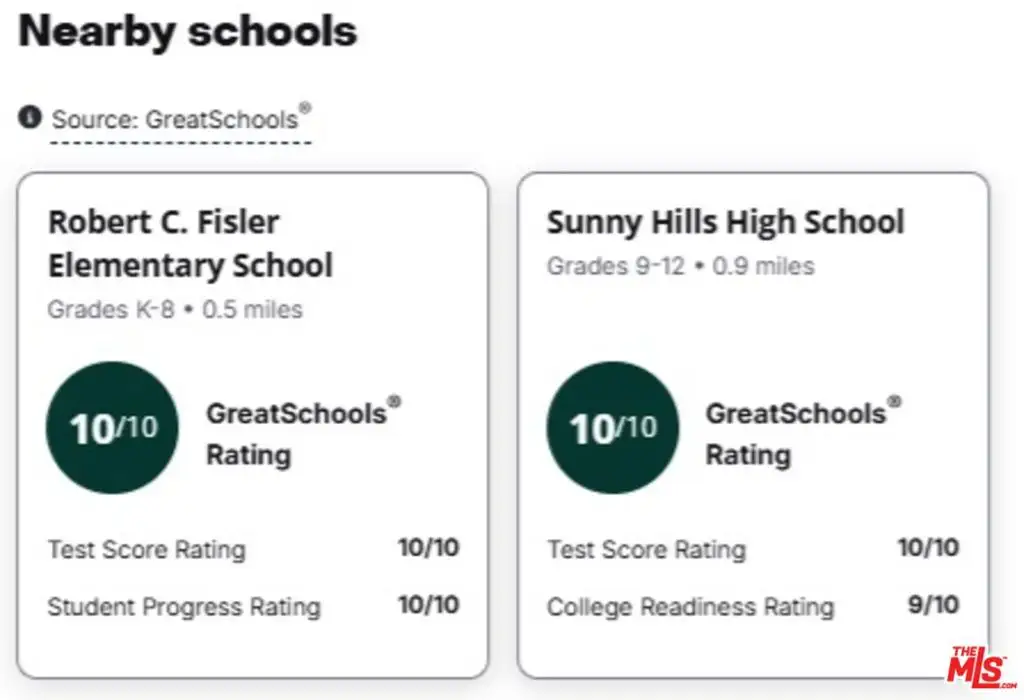Click Sunny Hills Test Score Rating label
This screenshot has width=1024, height=700.
tap(647, 549)
